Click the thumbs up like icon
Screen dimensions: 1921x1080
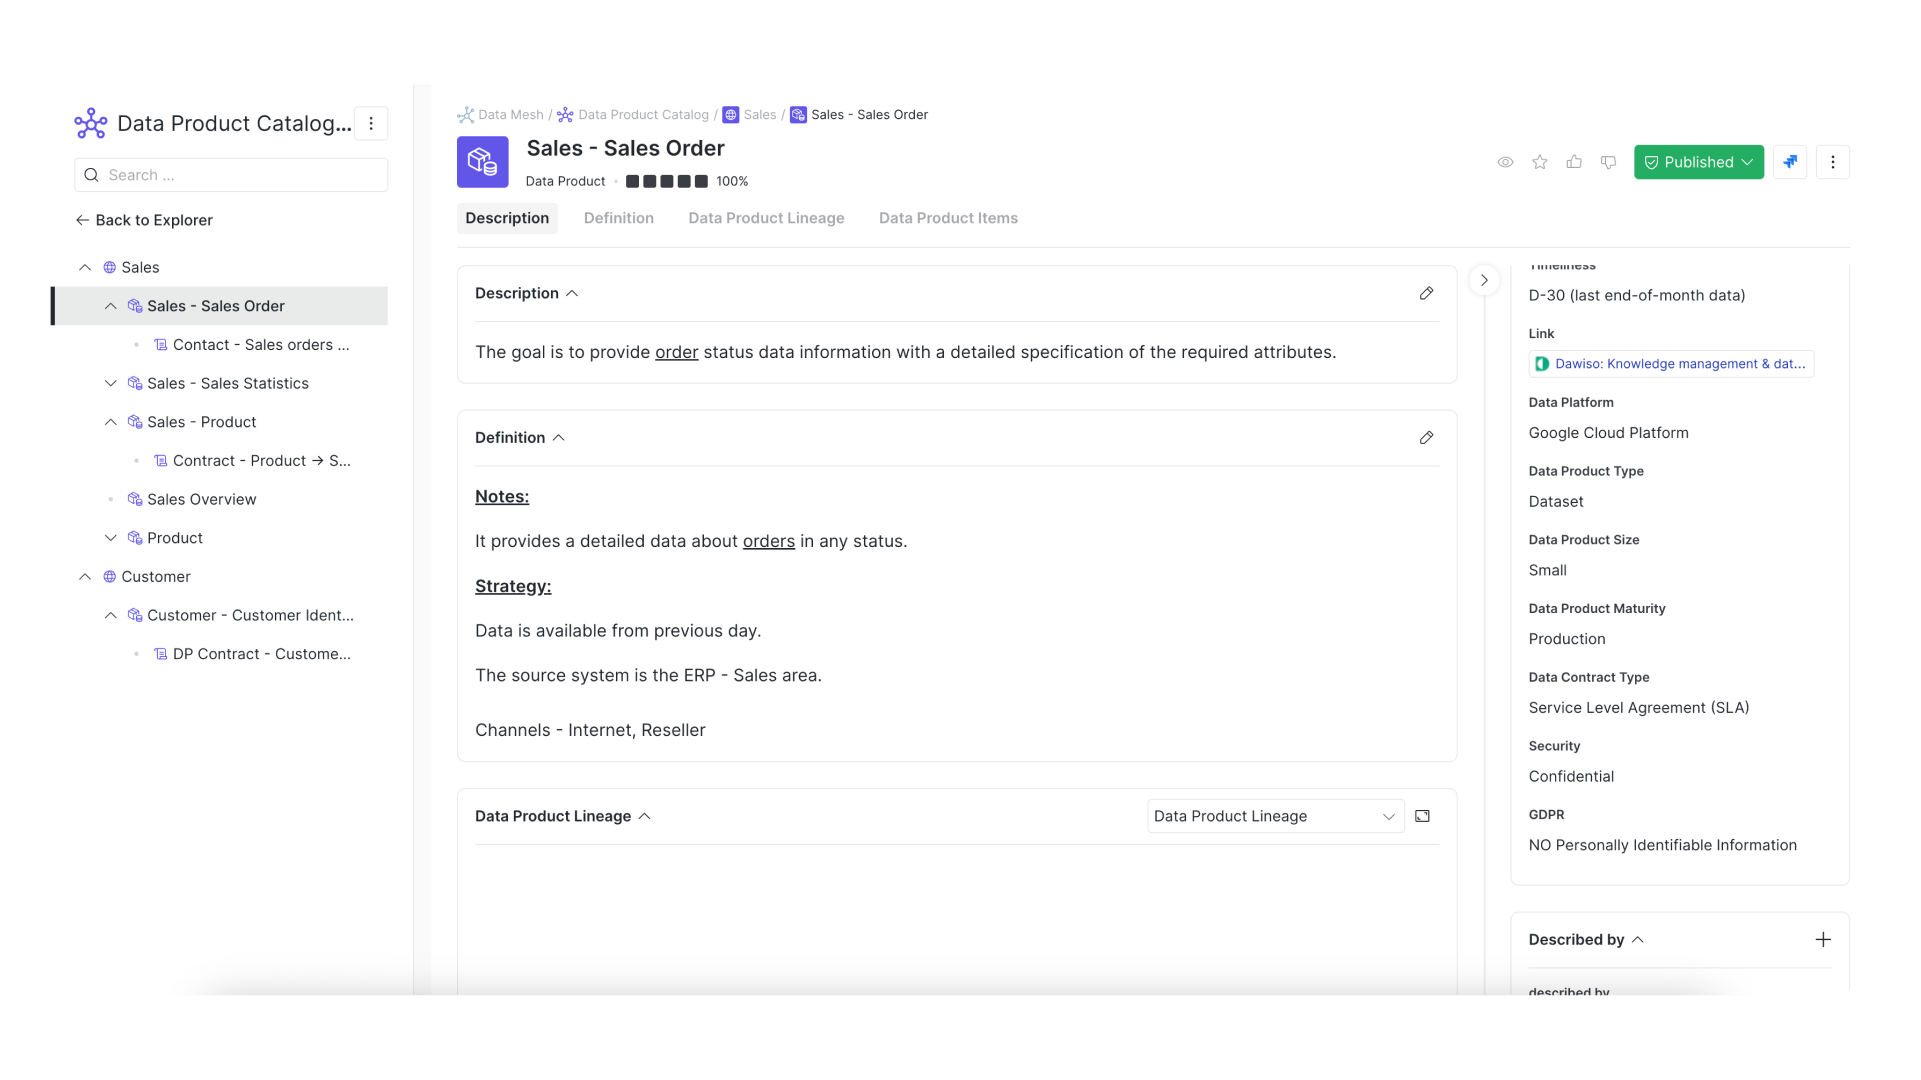[1574, 162]
